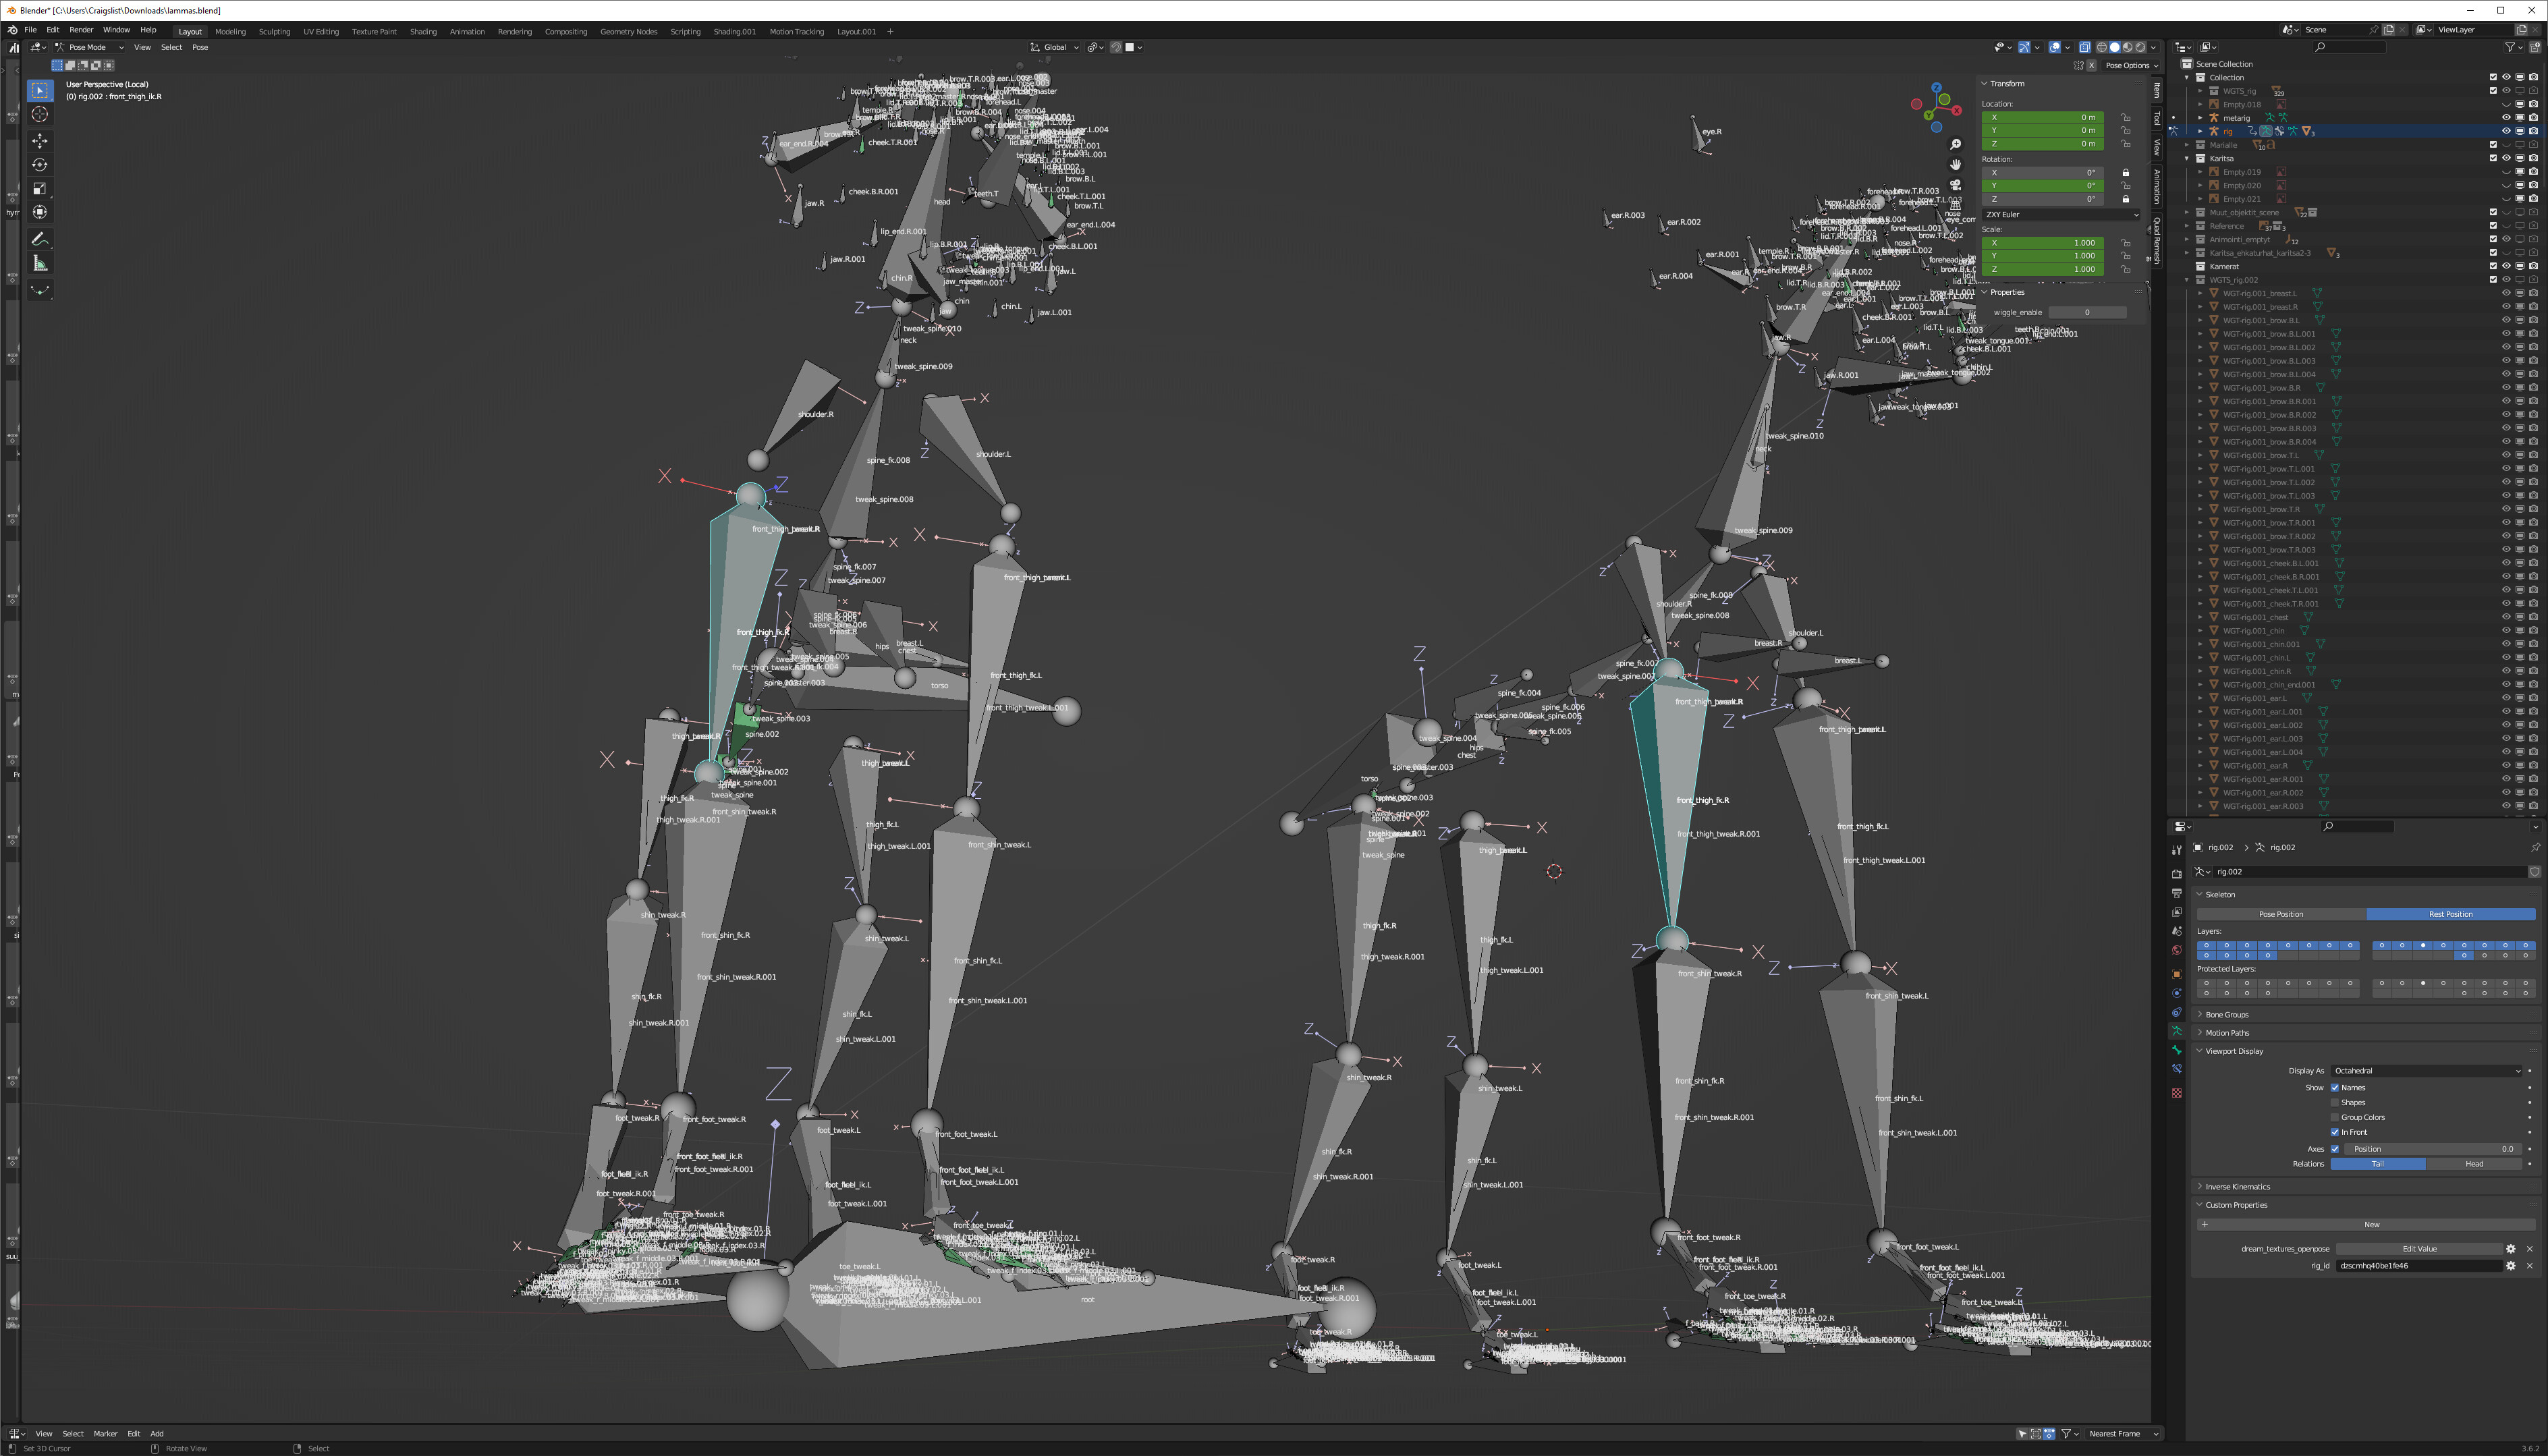Hide metarig in outliner viewport

click(2506, 118)
